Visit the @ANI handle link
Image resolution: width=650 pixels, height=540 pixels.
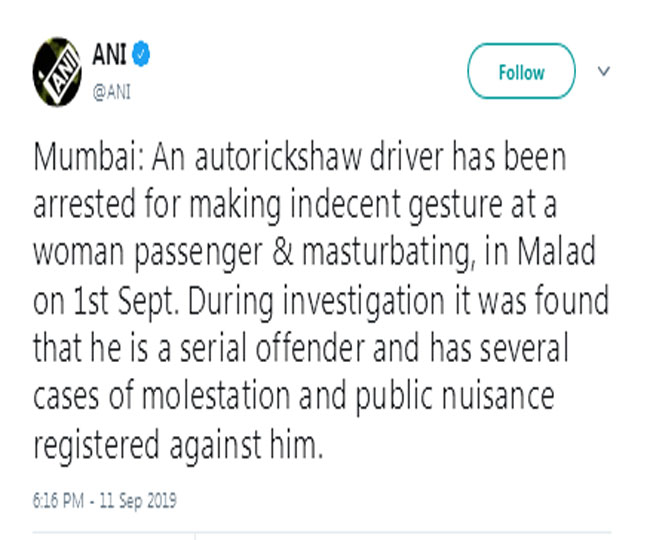click(112, 92)
